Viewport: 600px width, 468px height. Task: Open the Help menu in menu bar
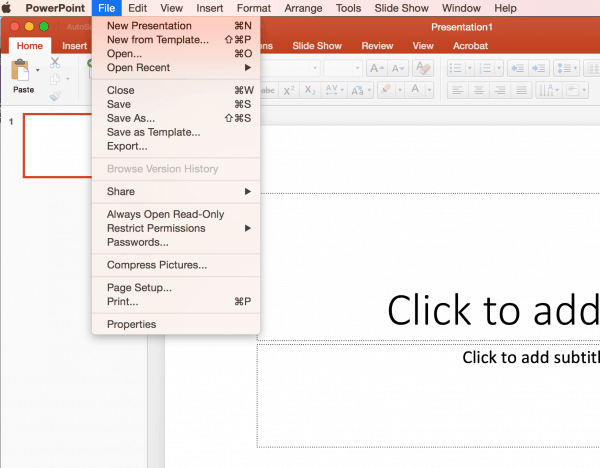[x=505, y=8]
